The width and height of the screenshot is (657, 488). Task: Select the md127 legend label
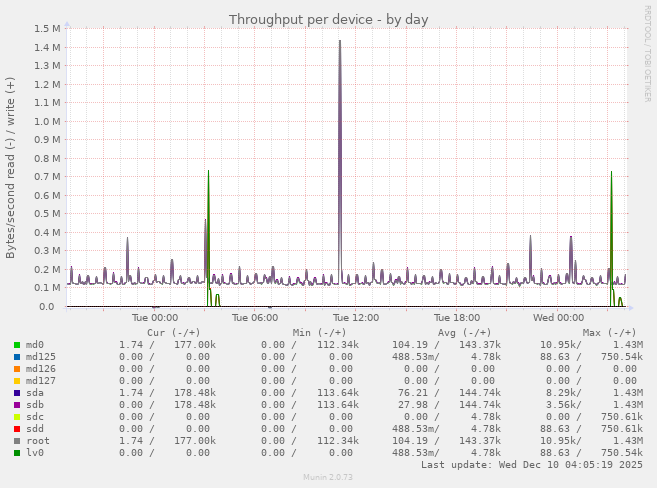[41, 381]
